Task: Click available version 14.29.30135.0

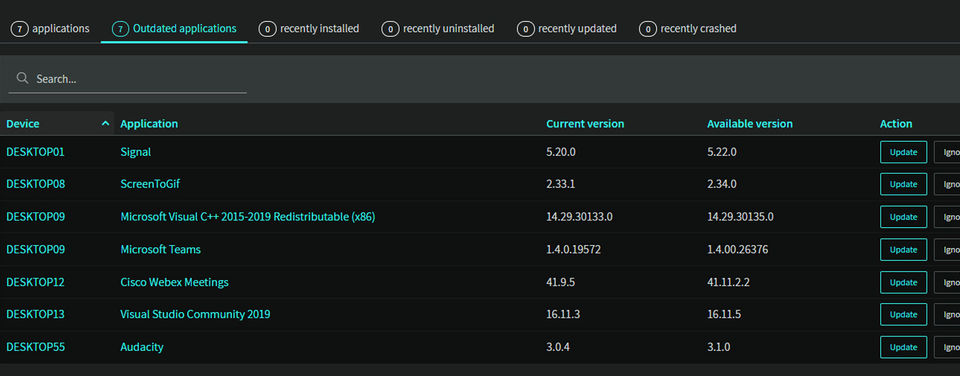Action: click(740, 217)
